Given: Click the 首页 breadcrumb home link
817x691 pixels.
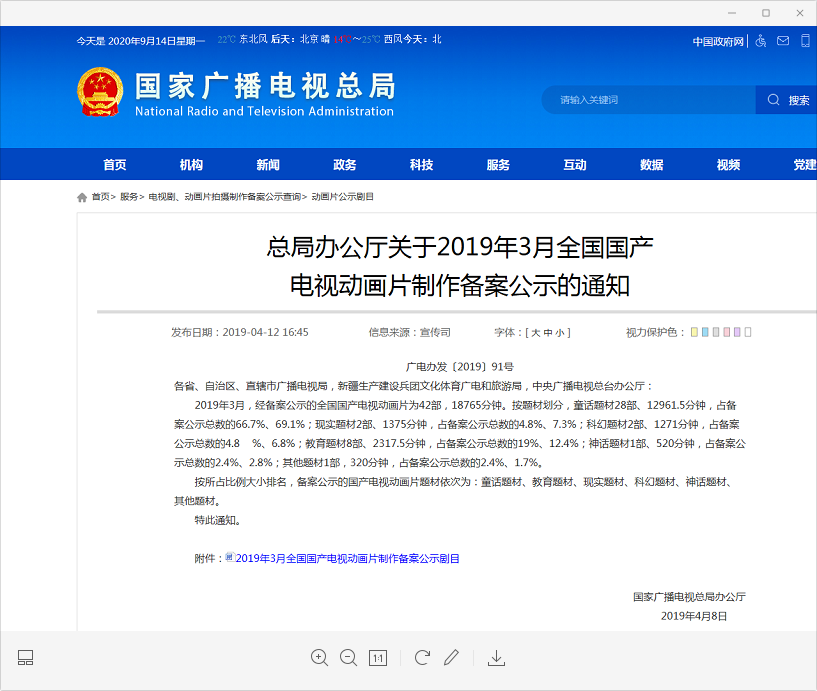Looking at the screenshot, I should click(x=100, y=197).
